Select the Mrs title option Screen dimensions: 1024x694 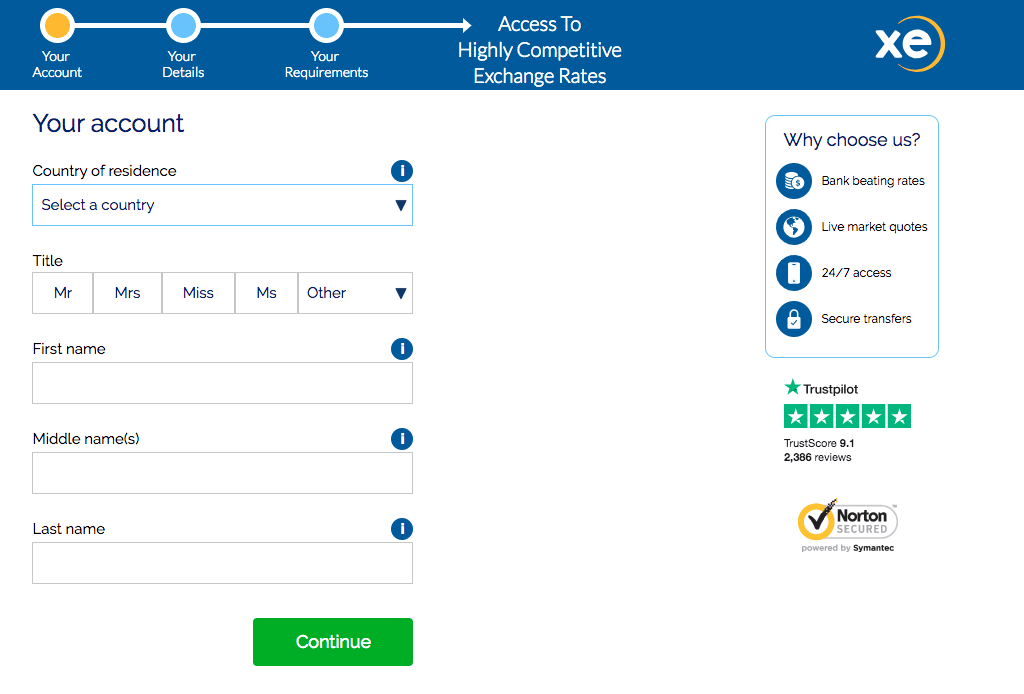(127, 293)
